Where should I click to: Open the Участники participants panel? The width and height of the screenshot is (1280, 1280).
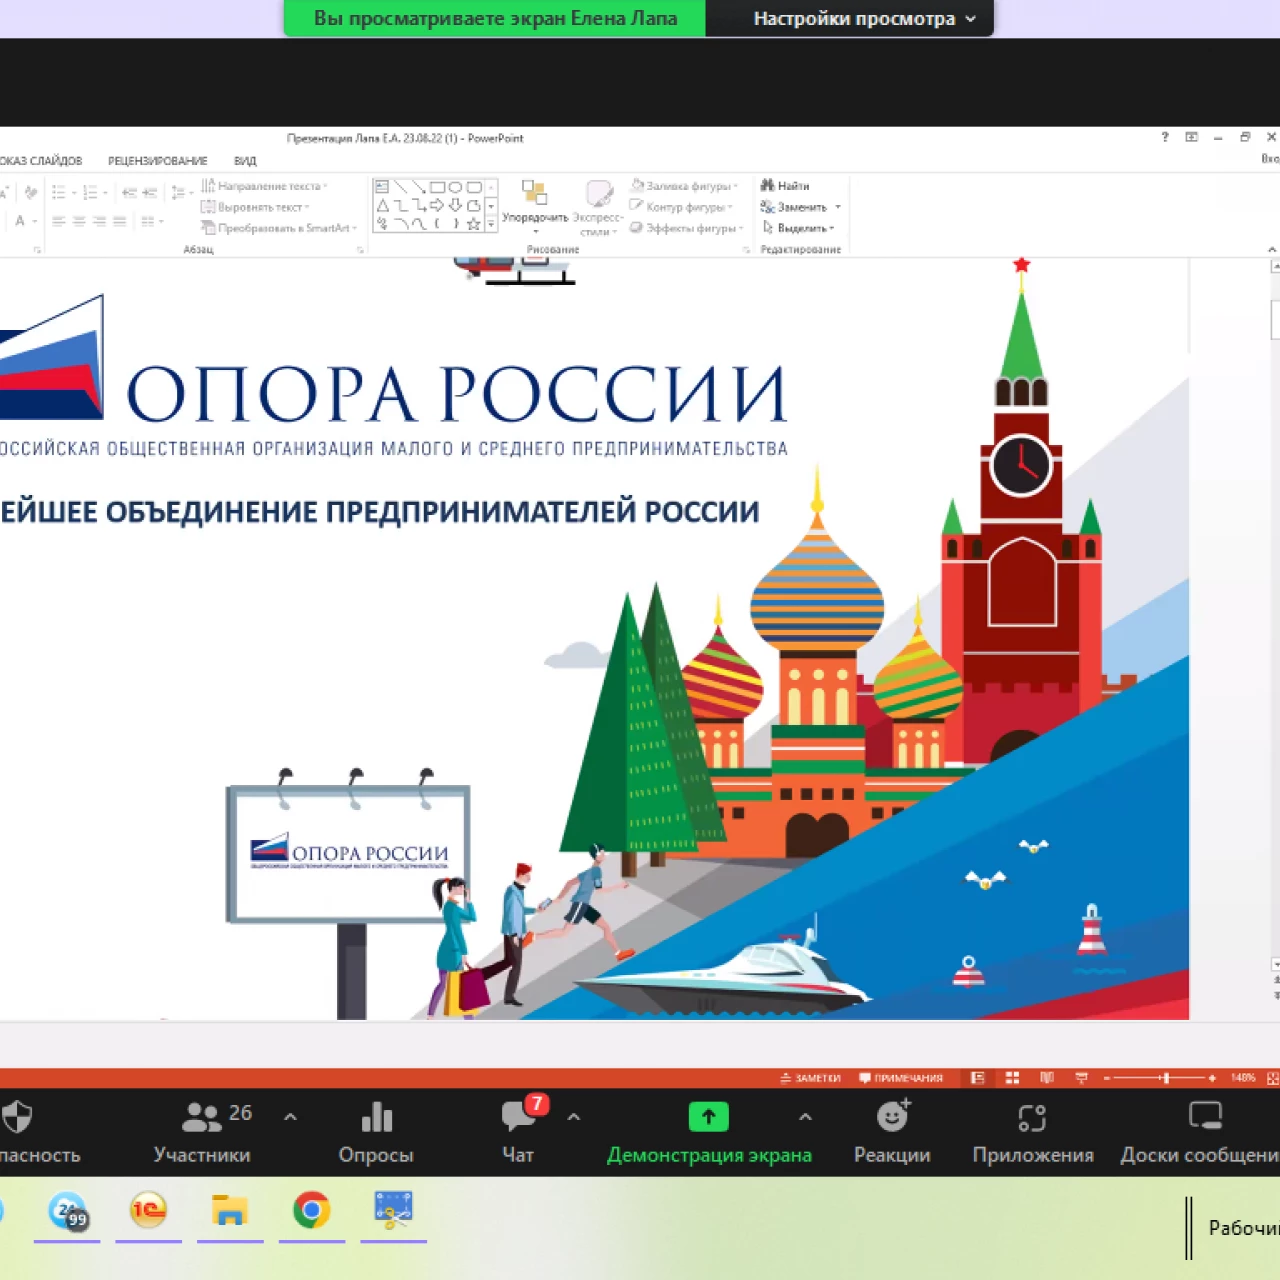tap(202, 1133)
